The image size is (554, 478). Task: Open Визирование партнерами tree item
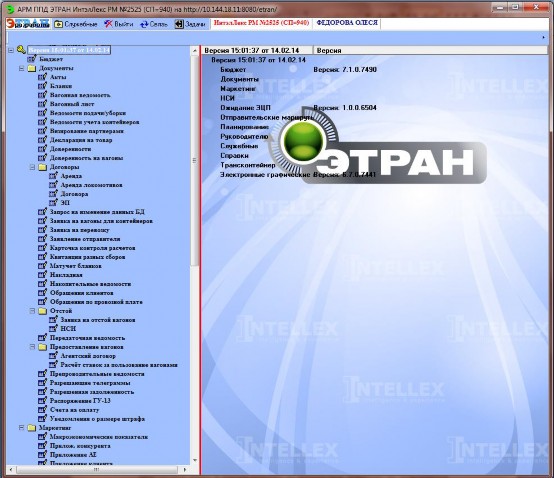[x=87, y=131]
